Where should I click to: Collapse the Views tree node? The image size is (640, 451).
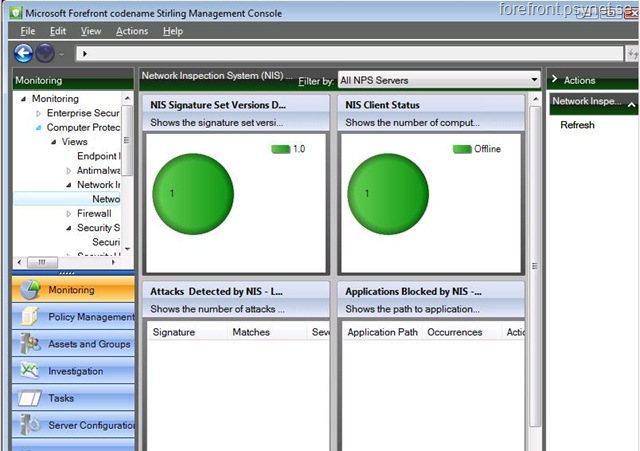[54, 142]
